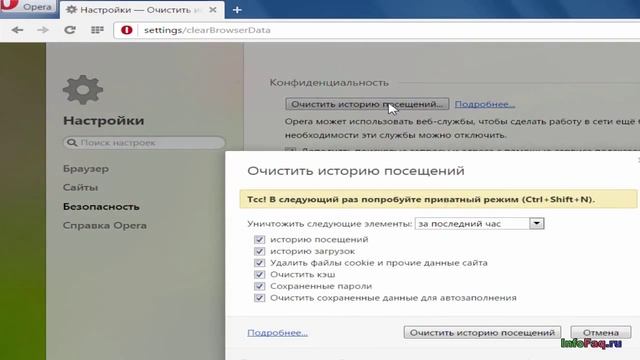Click the Поиск настроек search field
Screen dimensions: 640x360
[144, 142]
